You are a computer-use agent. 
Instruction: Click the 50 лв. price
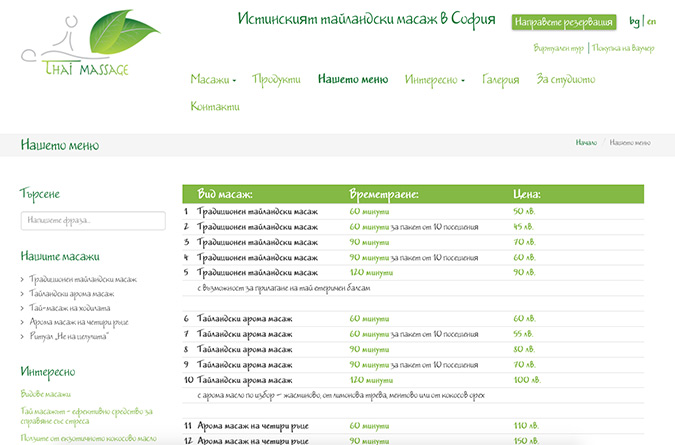(x=524, y=212)
